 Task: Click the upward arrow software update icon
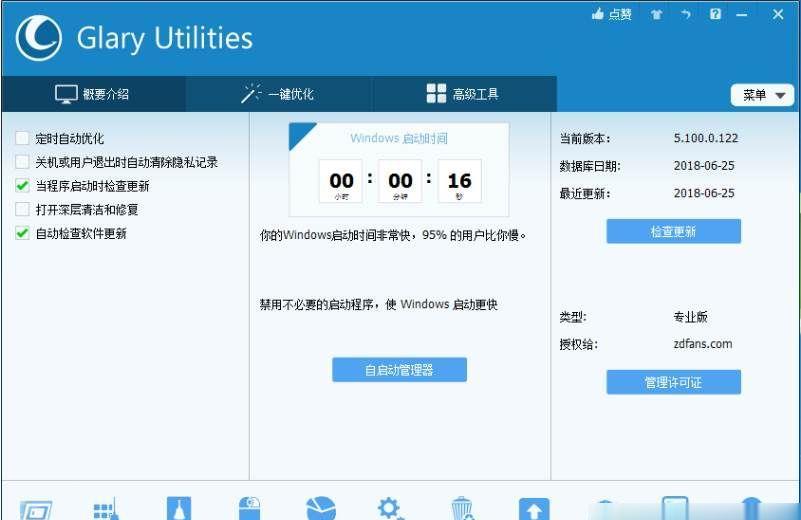coord(534,509)
